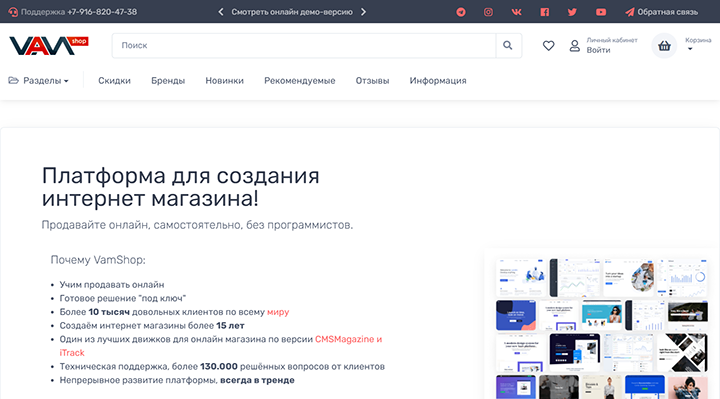The height and width of the screenshot is (399, 720).
Task: Click the template screenshots collage image
Action: [602, 328]
